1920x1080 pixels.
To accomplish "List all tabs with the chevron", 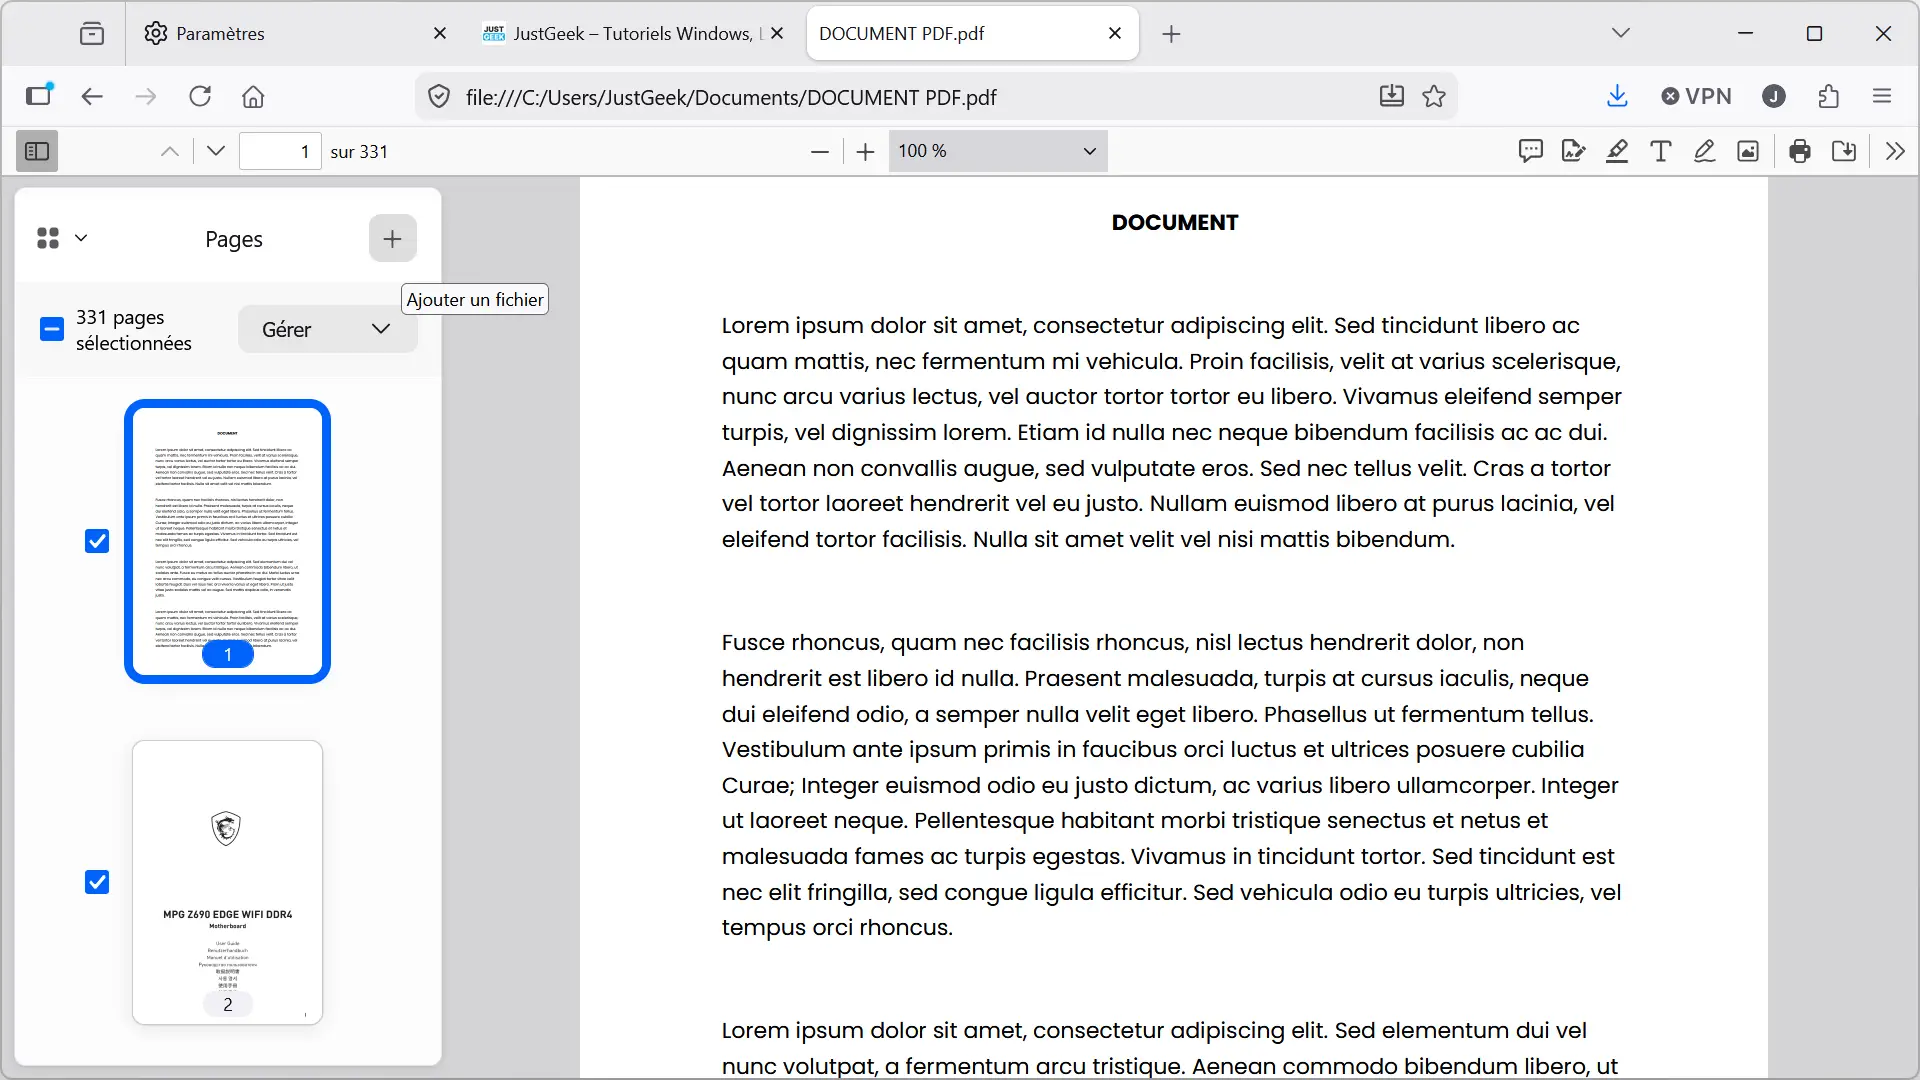I will [1621, 33].
